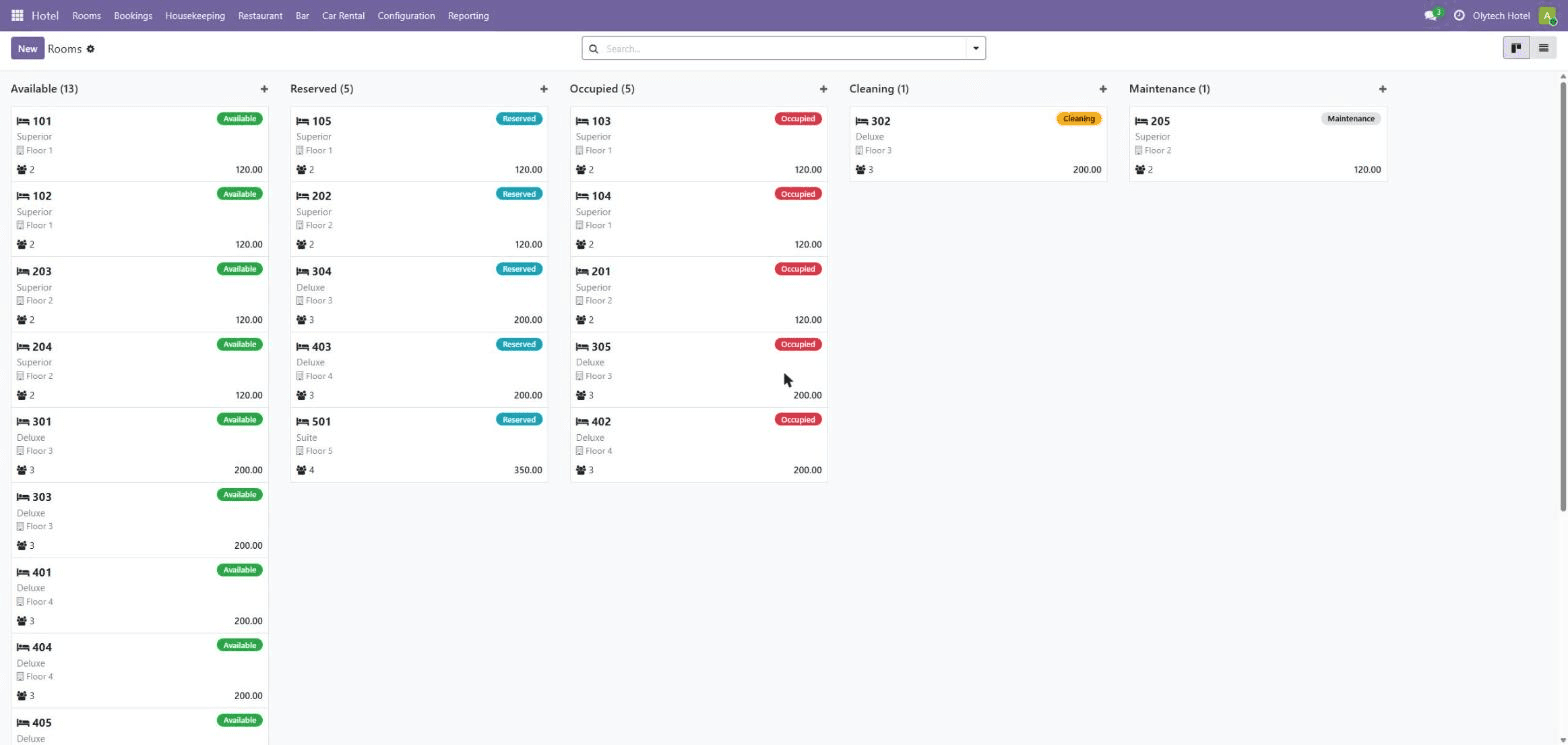Quick add room in Available column
This screenshot has height=745, width=1568.
click(x=264, y=89)
